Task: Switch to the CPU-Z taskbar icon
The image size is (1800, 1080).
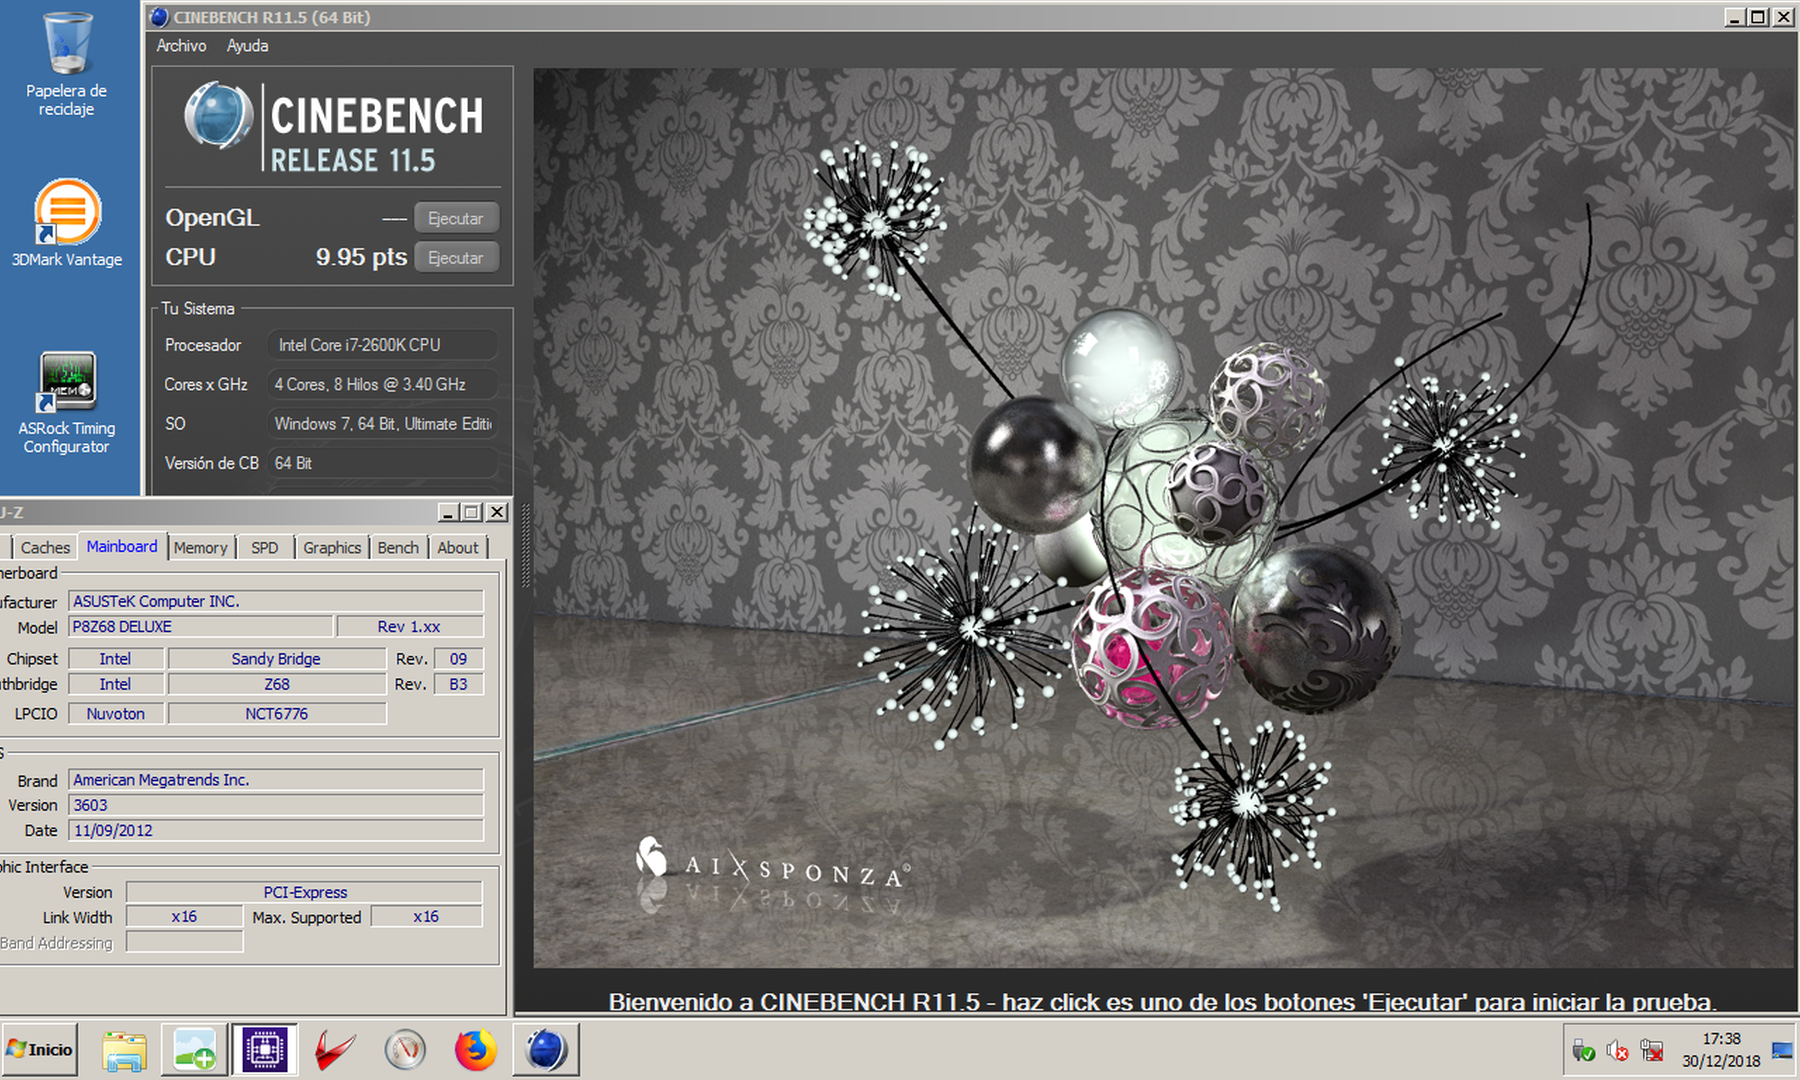Action: pos(265,1050)
